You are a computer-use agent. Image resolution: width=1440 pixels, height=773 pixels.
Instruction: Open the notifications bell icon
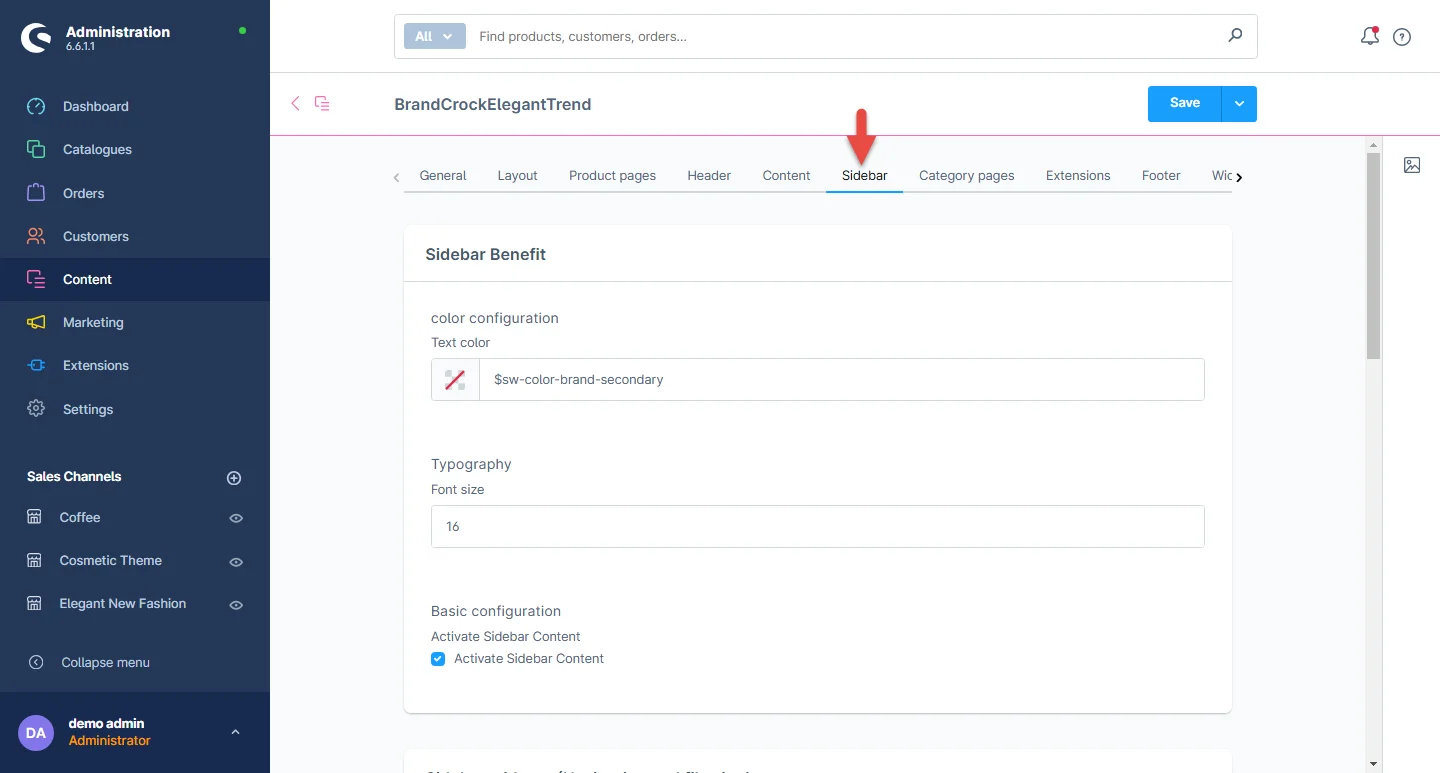[x=1369, y=37]
